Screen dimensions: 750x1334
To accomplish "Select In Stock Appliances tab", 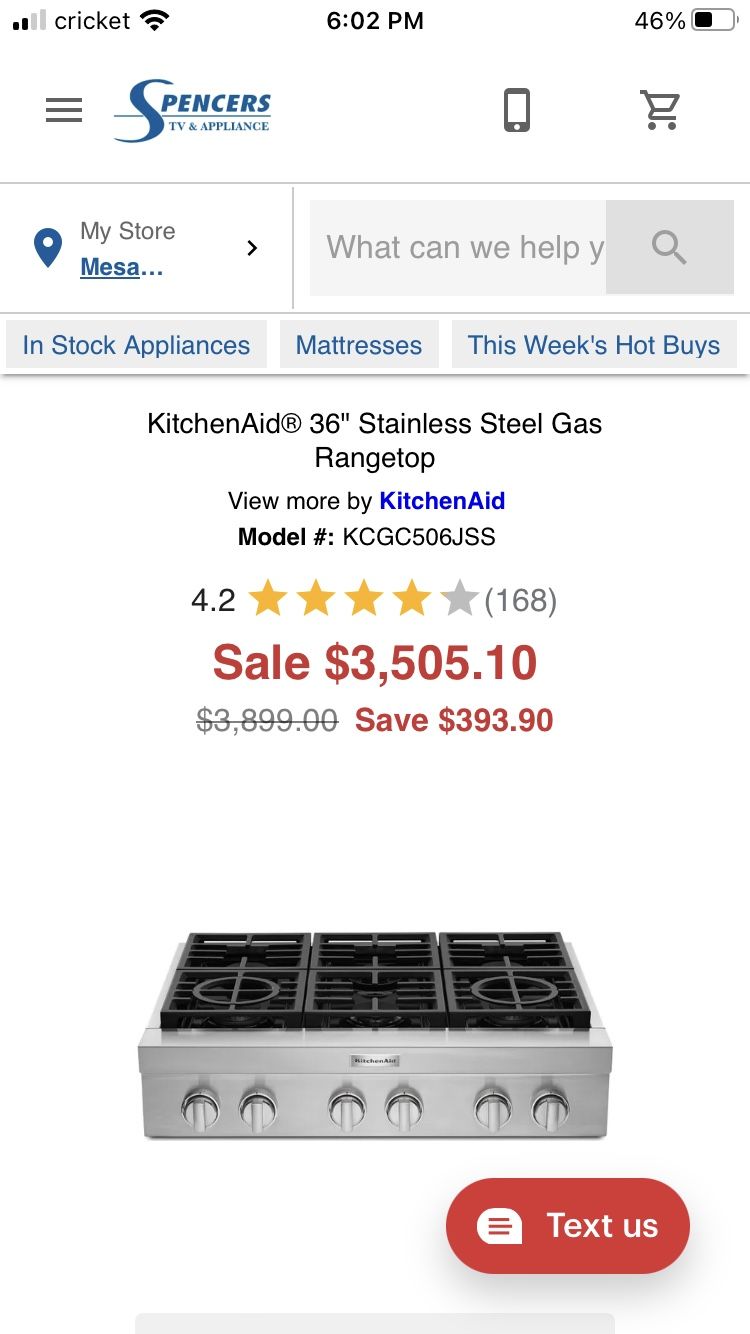I will tap(136, 345).
